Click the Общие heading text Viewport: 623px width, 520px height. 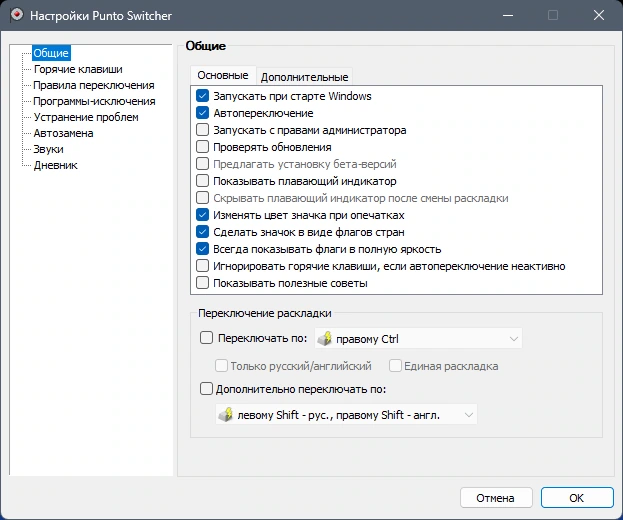tap(206, 46)
